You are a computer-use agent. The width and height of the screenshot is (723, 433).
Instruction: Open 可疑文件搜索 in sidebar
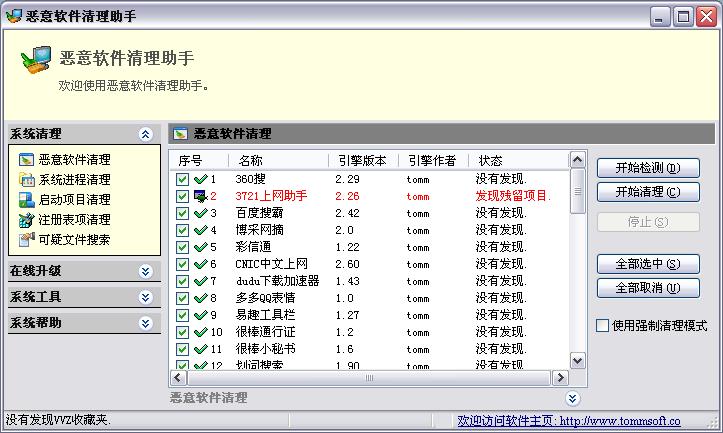pyautogui.click(x=74, y=239)
